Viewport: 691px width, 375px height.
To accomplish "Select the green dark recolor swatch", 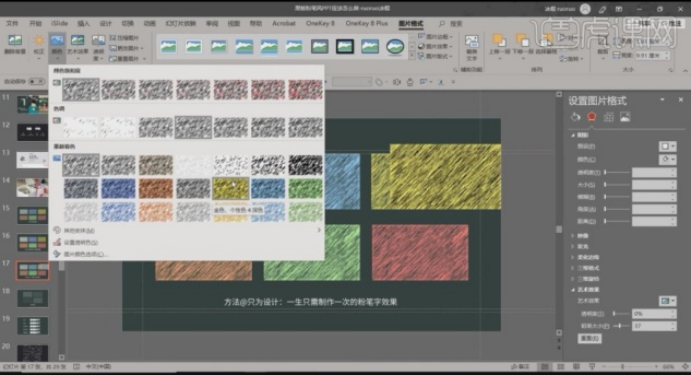I will click(x=305, y=189).
